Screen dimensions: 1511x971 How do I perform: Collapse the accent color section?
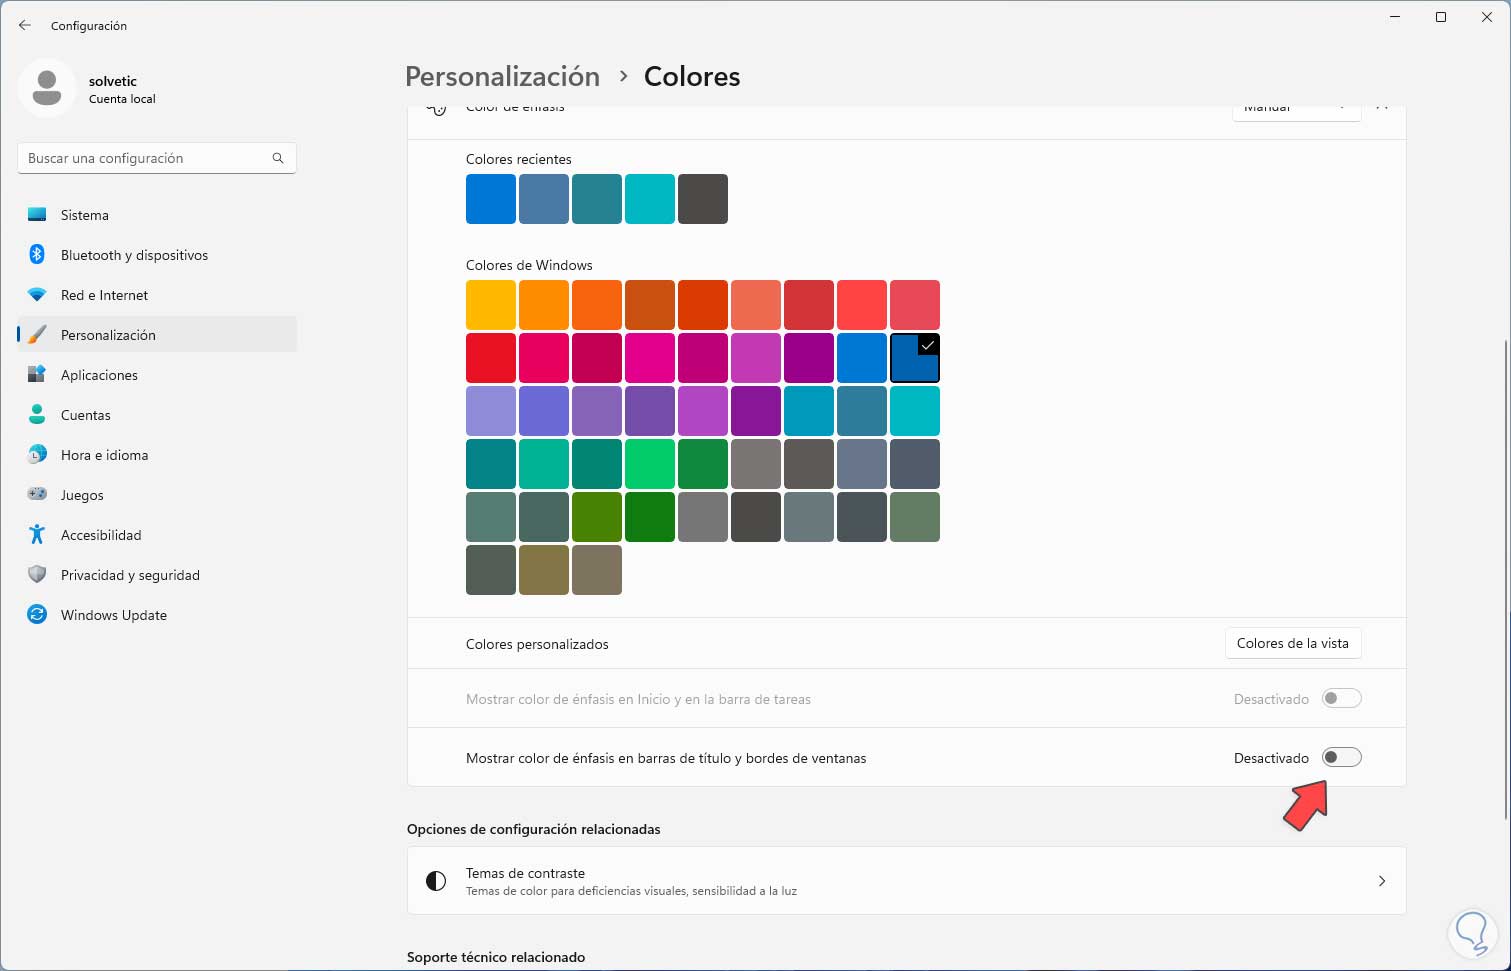1383,109
